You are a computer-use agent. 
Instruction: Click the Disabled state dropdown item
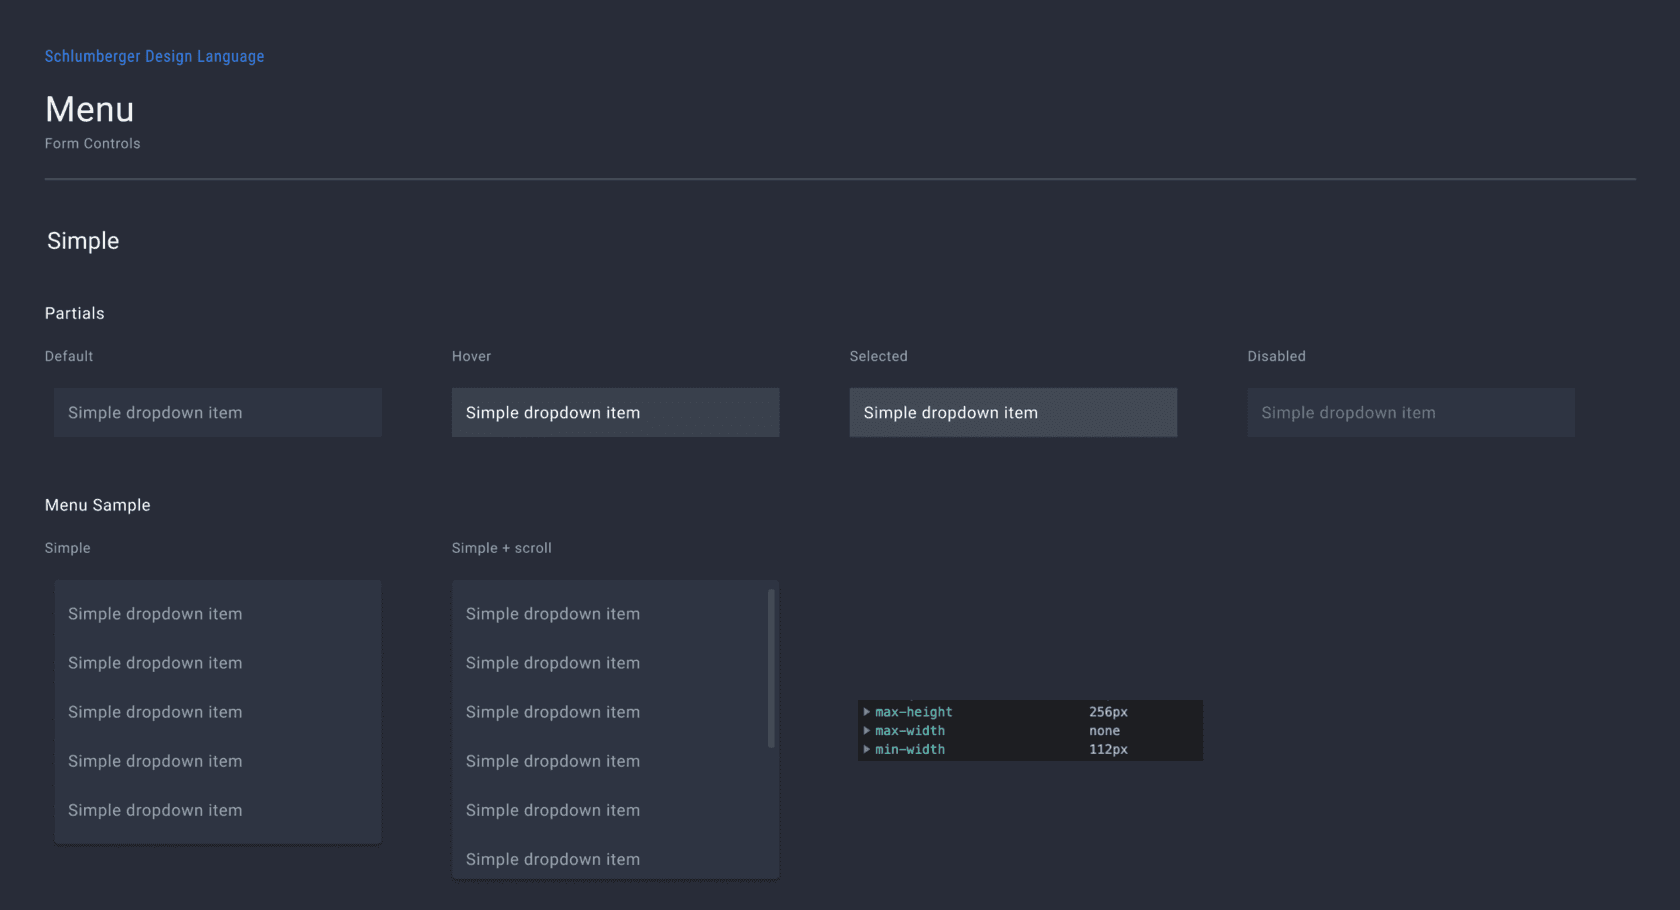tap(1411, 412)
